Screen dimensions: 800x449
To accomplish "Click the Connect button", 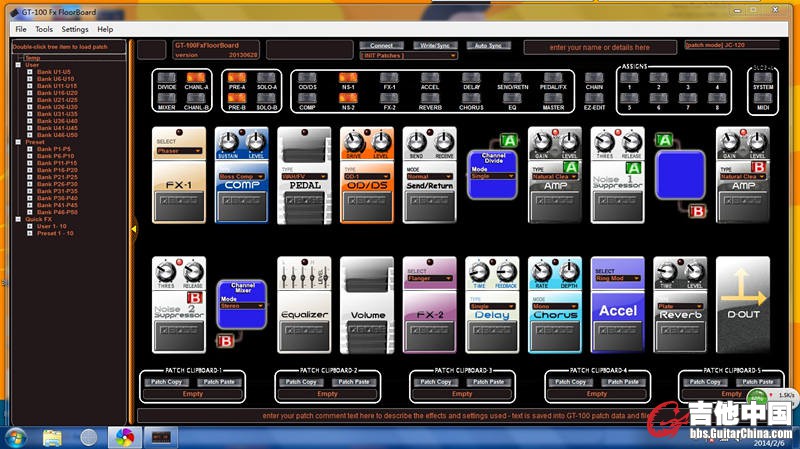I will [382, 45].
